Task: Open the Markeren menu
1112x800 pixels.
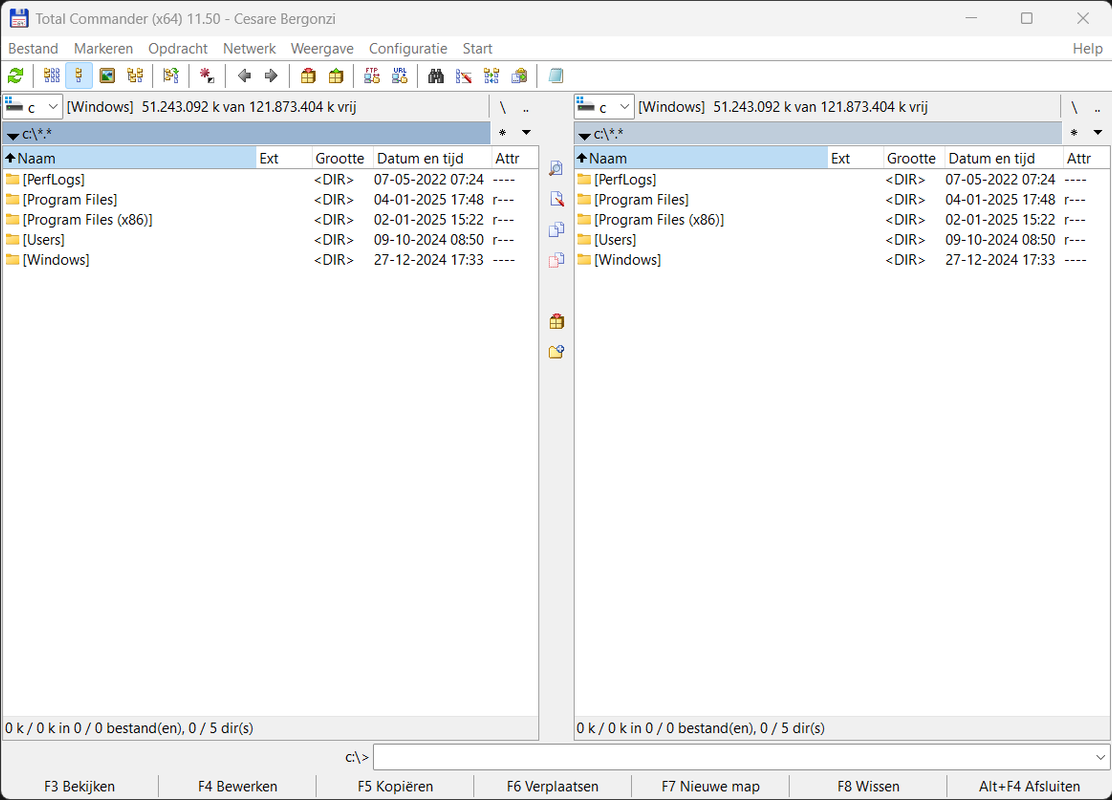Action: pyautogui.click(x=104, y=48)
